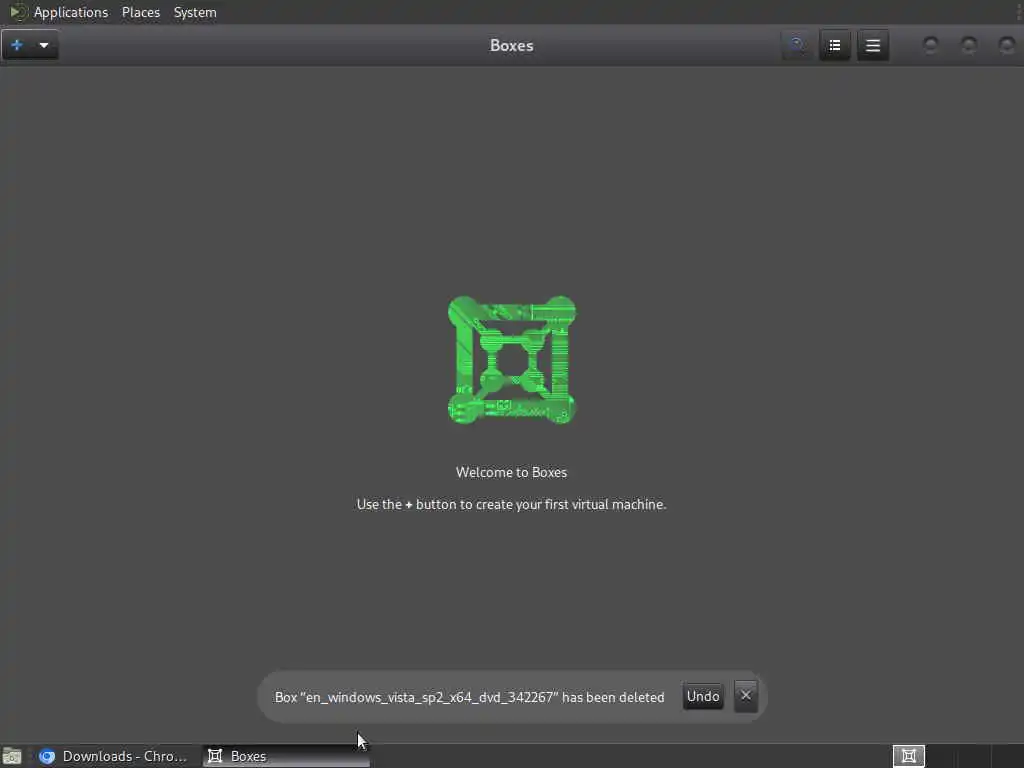Open the Applications menu
The height and width of the screenshot is (768, 1024).
71,12
